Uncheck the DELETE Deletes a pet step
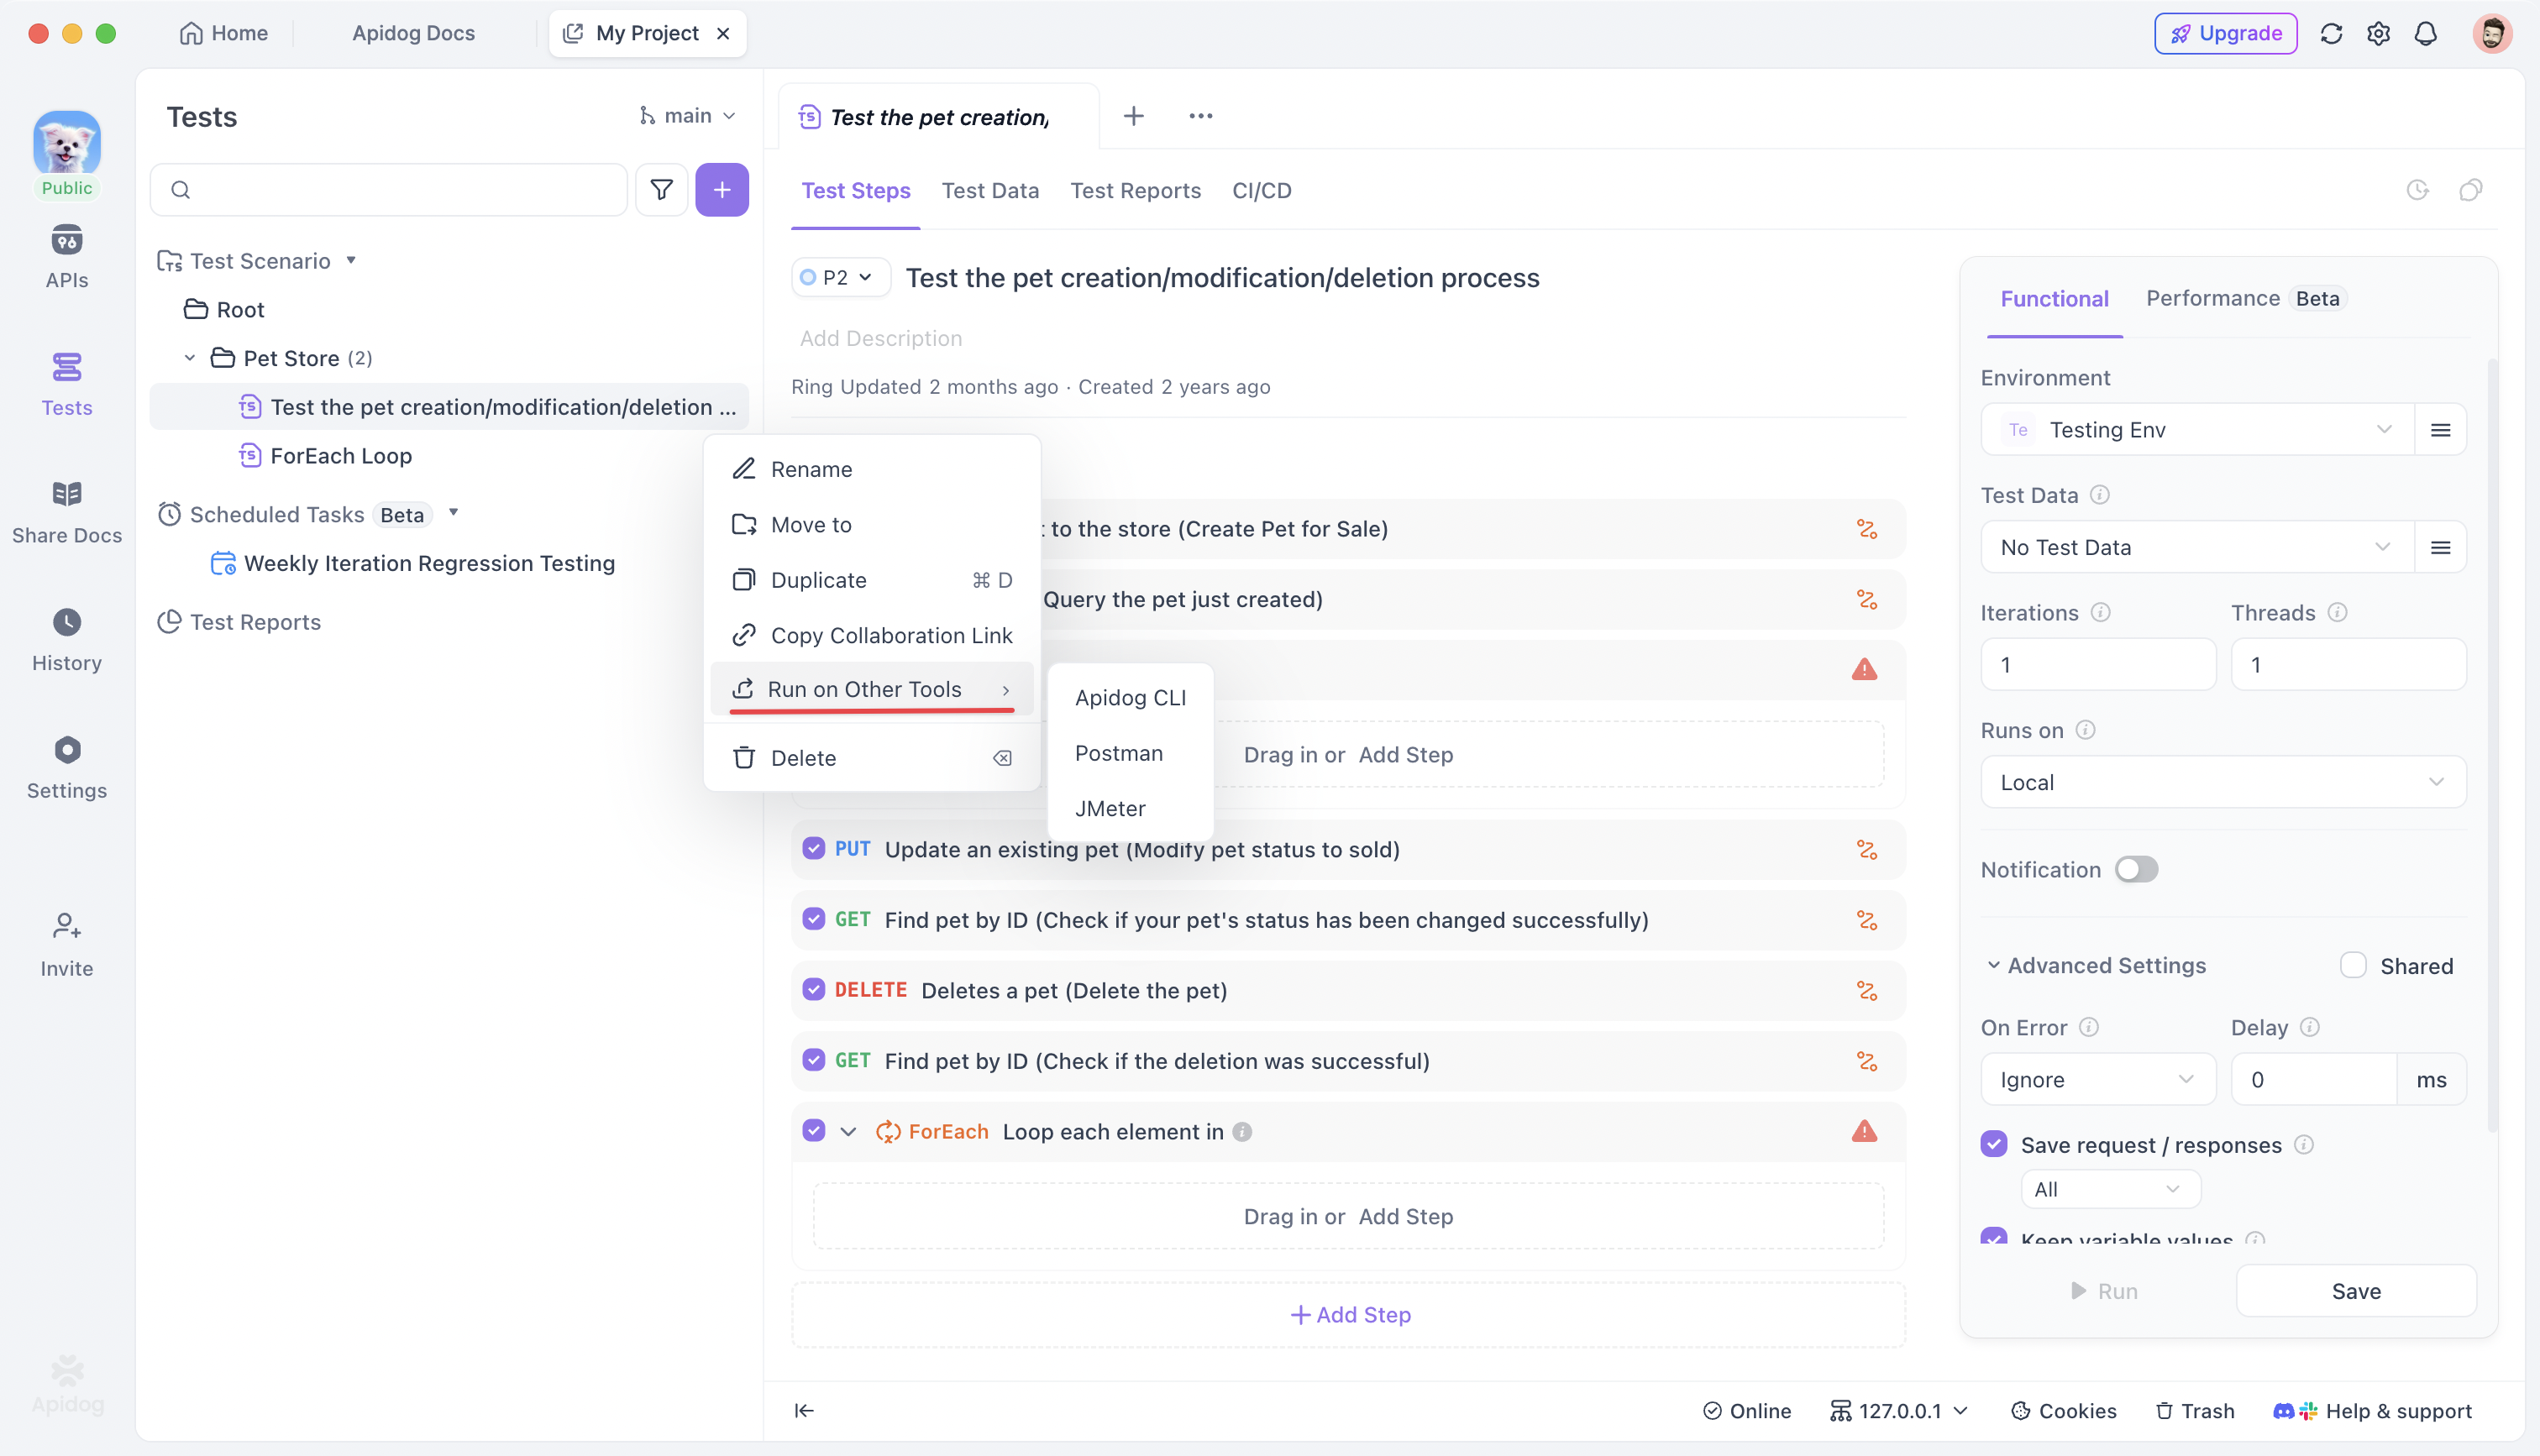 pyautogui.click(x=813, y=989)
